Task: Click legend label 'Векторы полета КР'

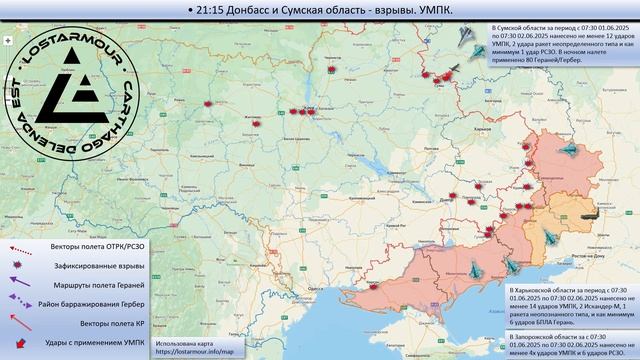Action: pyautogui.click(x=112, y=323)
